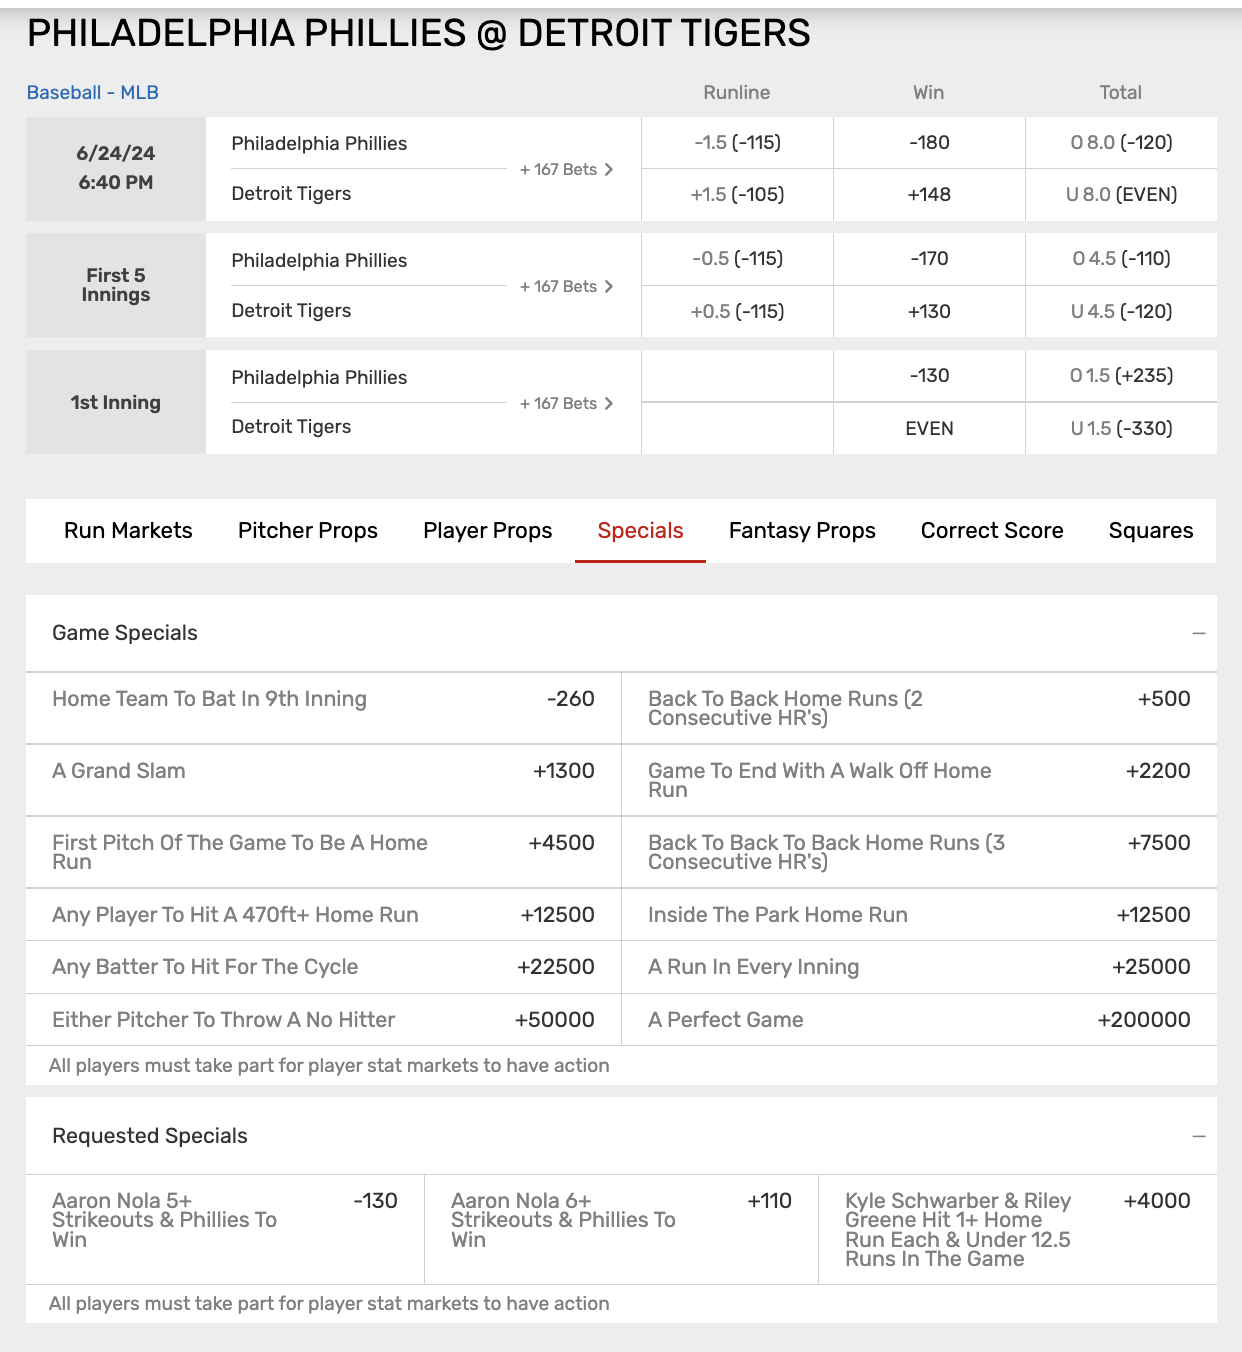Expand +167 Bets for First 5 Innings

click(566, 287)
